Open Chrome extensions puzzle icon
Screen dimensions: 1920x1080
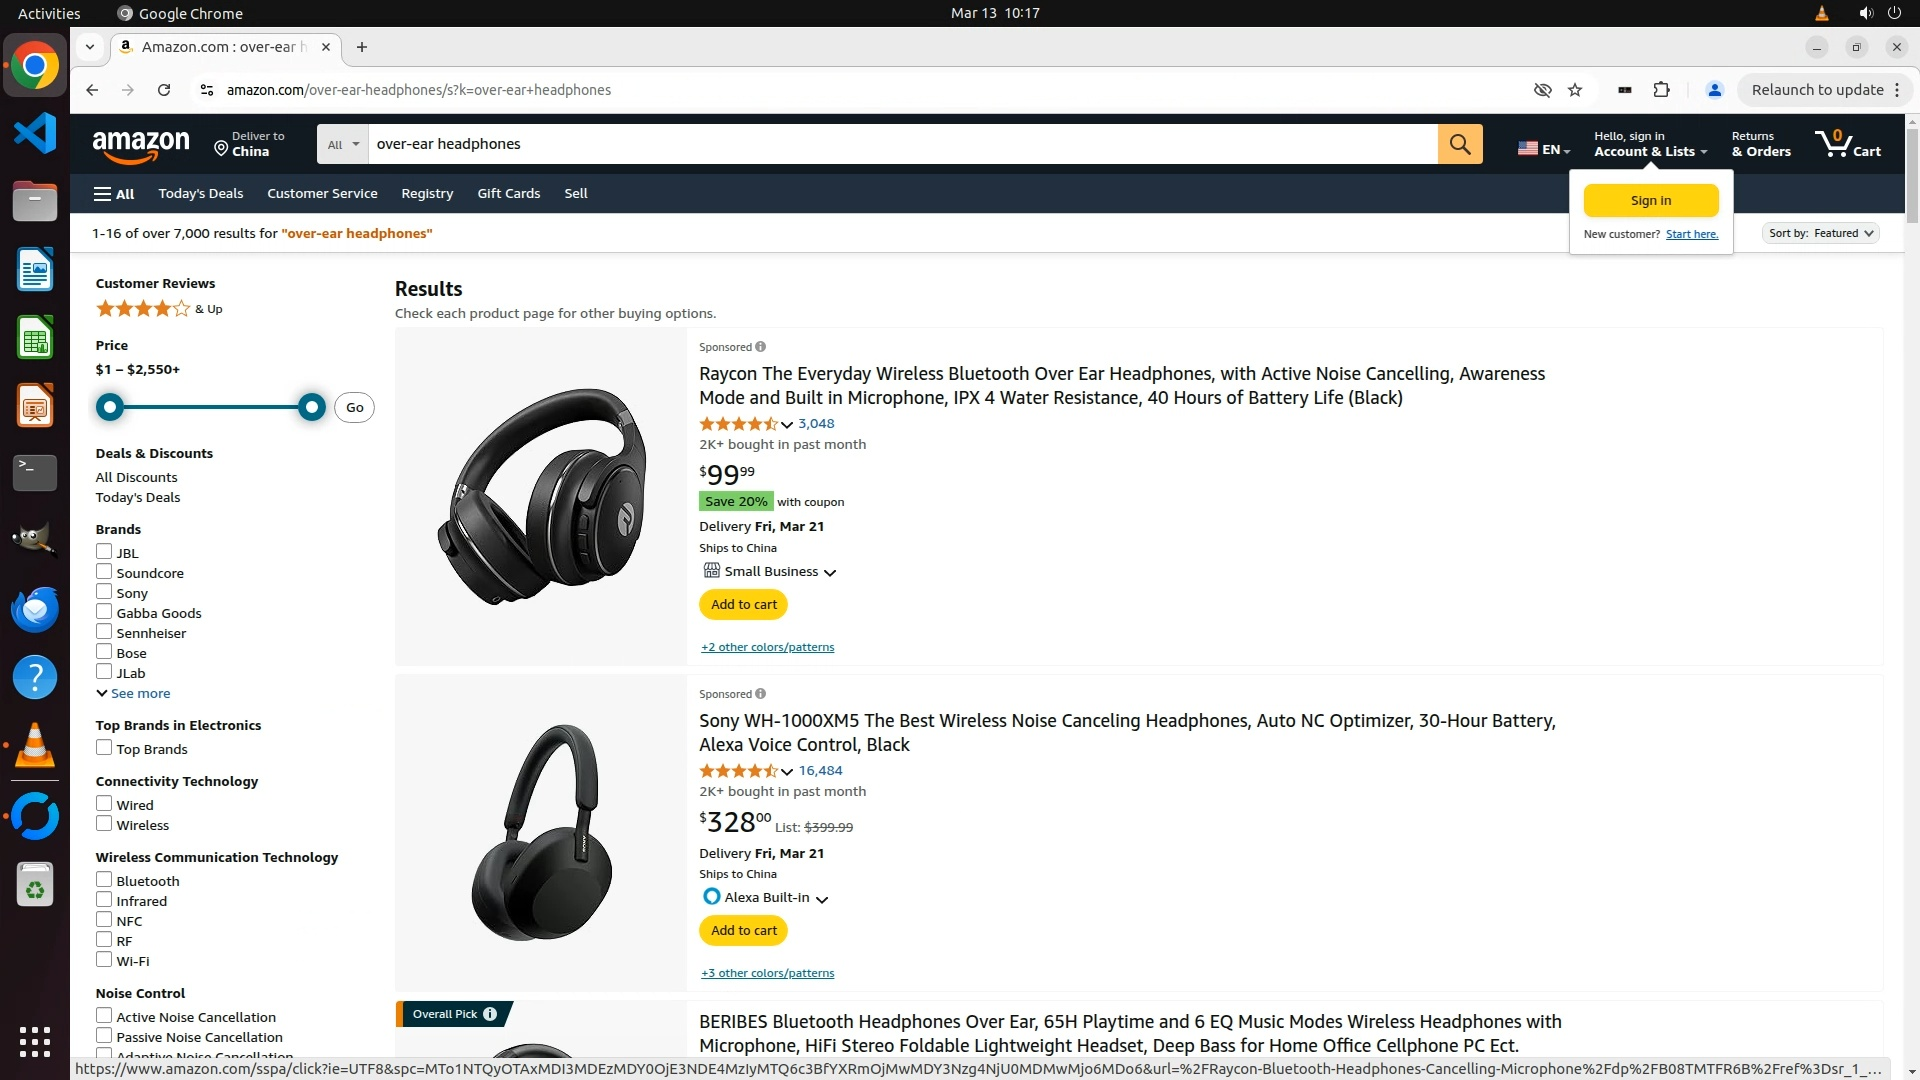click(x=1661, y=90)
